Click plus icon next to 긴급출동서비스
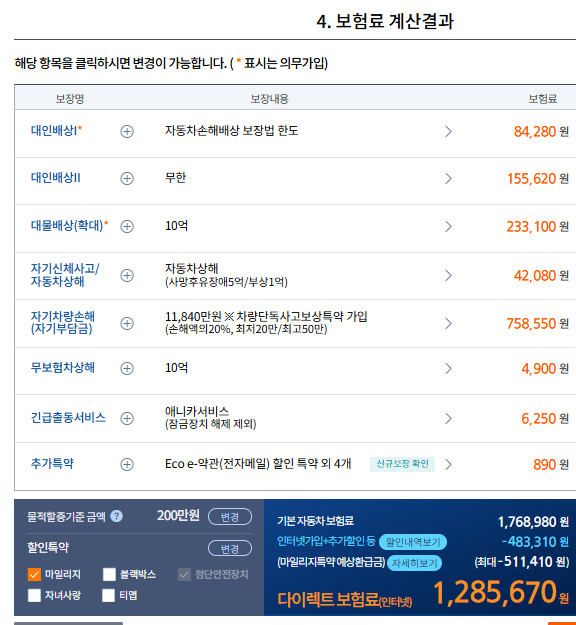The height and width of the screenshot is (625, 576). pyautogui.click(x=127, y=419)
